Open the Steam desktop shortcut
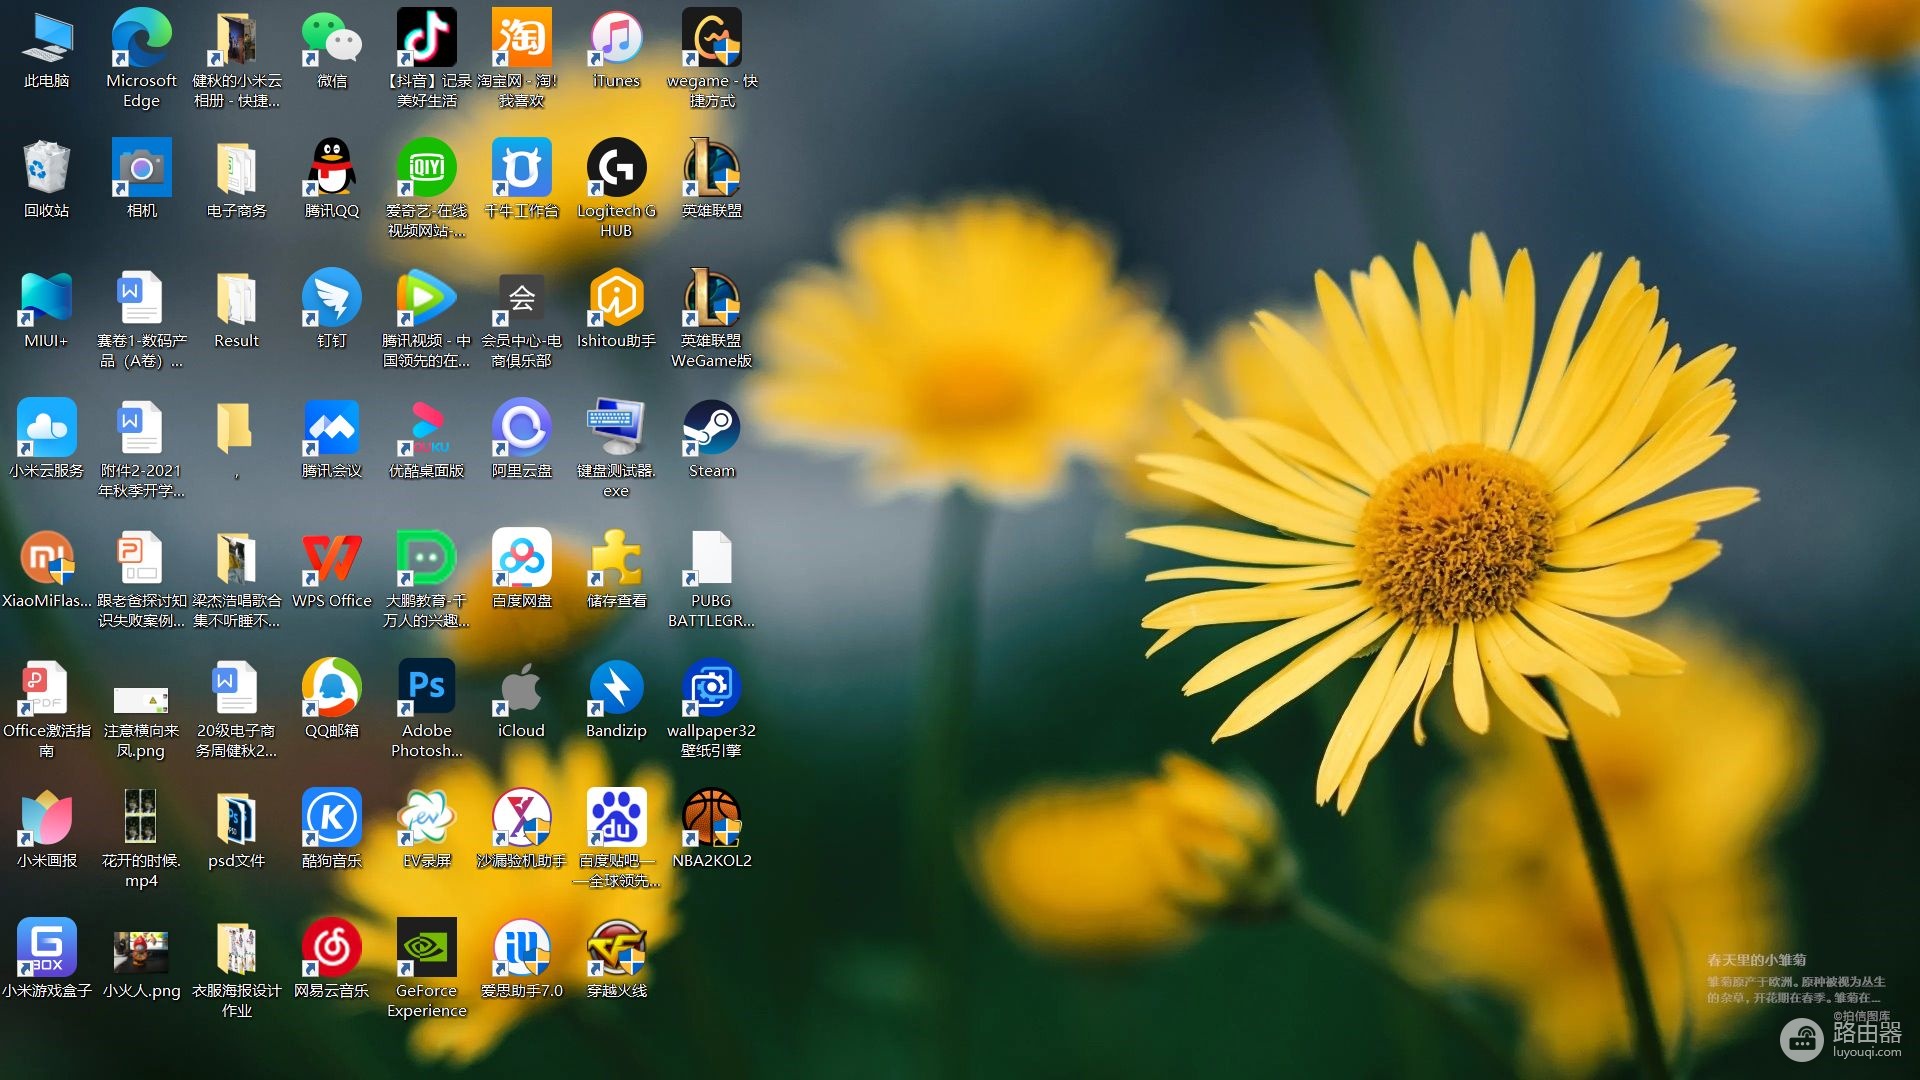Screen dimensions: 1920x1080 click(x=711, y=439)
